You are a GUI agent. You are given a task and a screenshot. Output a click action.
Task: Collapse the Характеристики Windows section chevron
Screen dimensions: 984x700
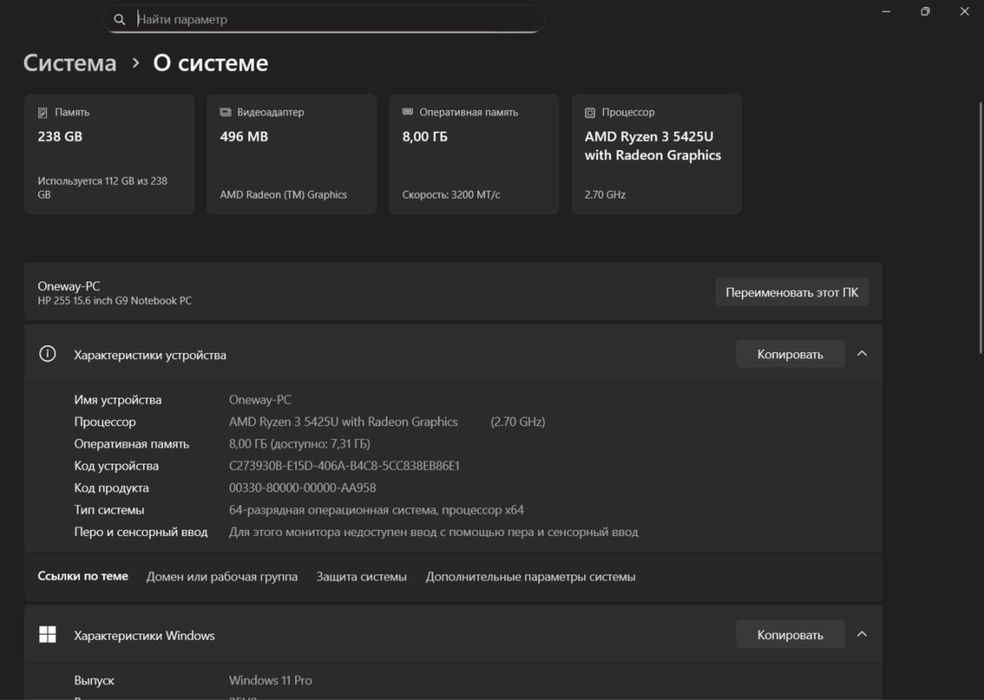862,634
